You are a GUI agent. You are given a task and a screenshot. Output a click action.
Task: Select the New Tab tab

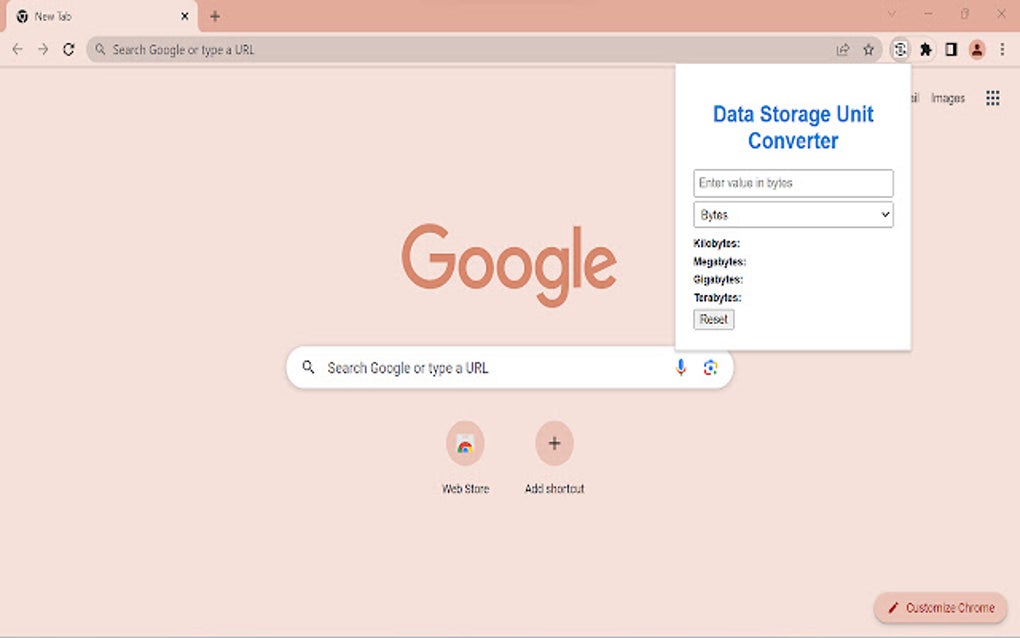(x=101, y=16)
